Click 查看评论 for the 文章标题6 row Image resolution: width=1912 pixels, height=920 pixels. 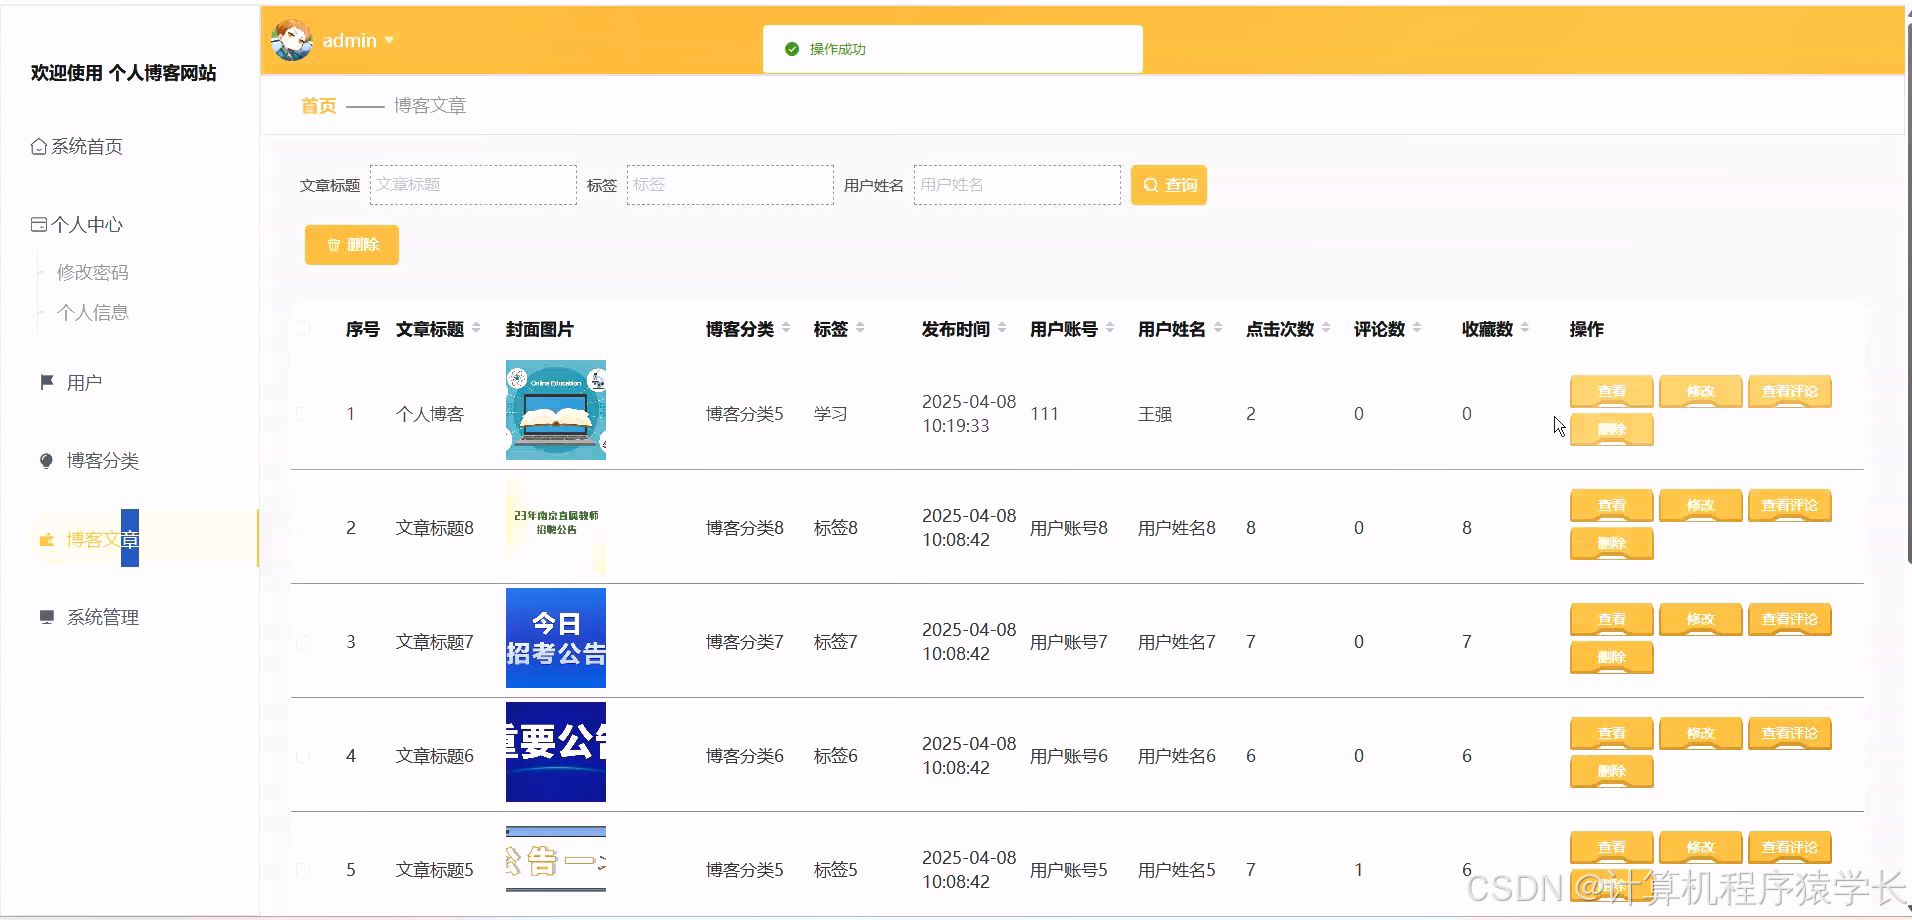click(x=1790, y=733)
